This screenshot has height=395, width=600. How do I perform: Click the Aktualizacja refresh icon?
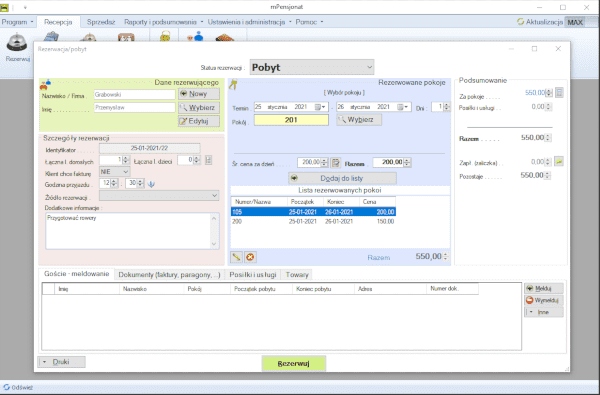coord(520,22)
